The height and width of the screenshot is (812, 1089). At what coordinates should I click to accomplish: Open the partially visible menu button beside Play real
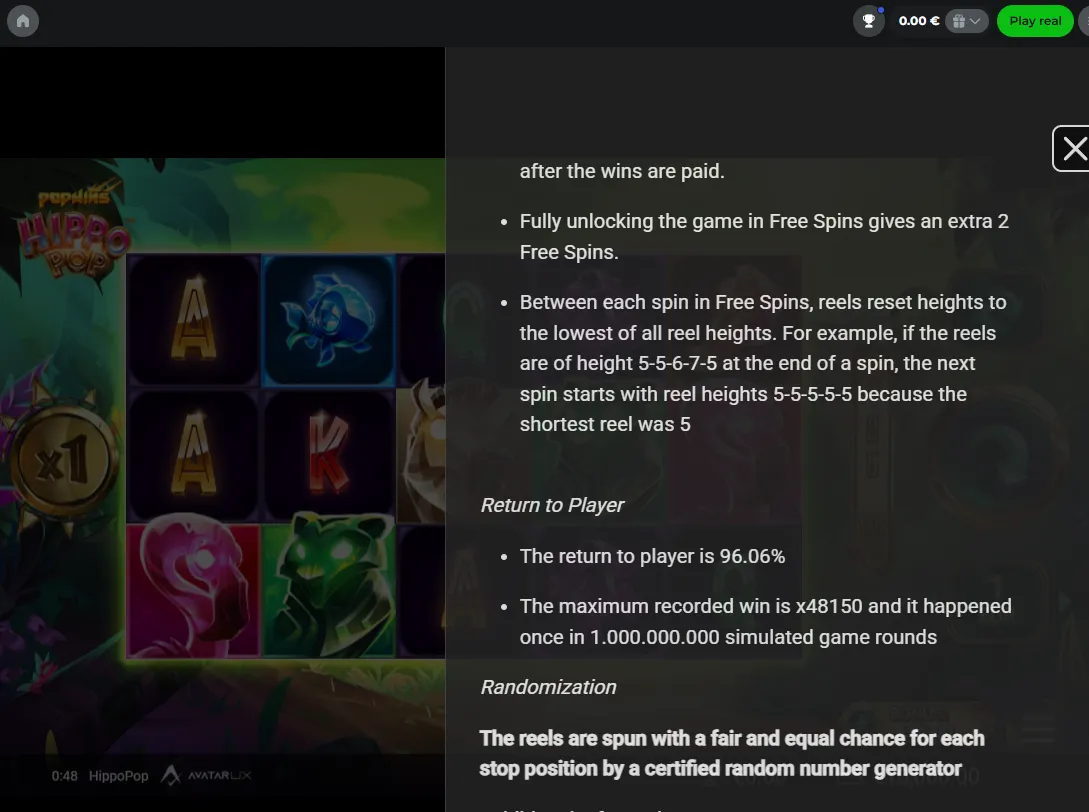(1084, 21)
